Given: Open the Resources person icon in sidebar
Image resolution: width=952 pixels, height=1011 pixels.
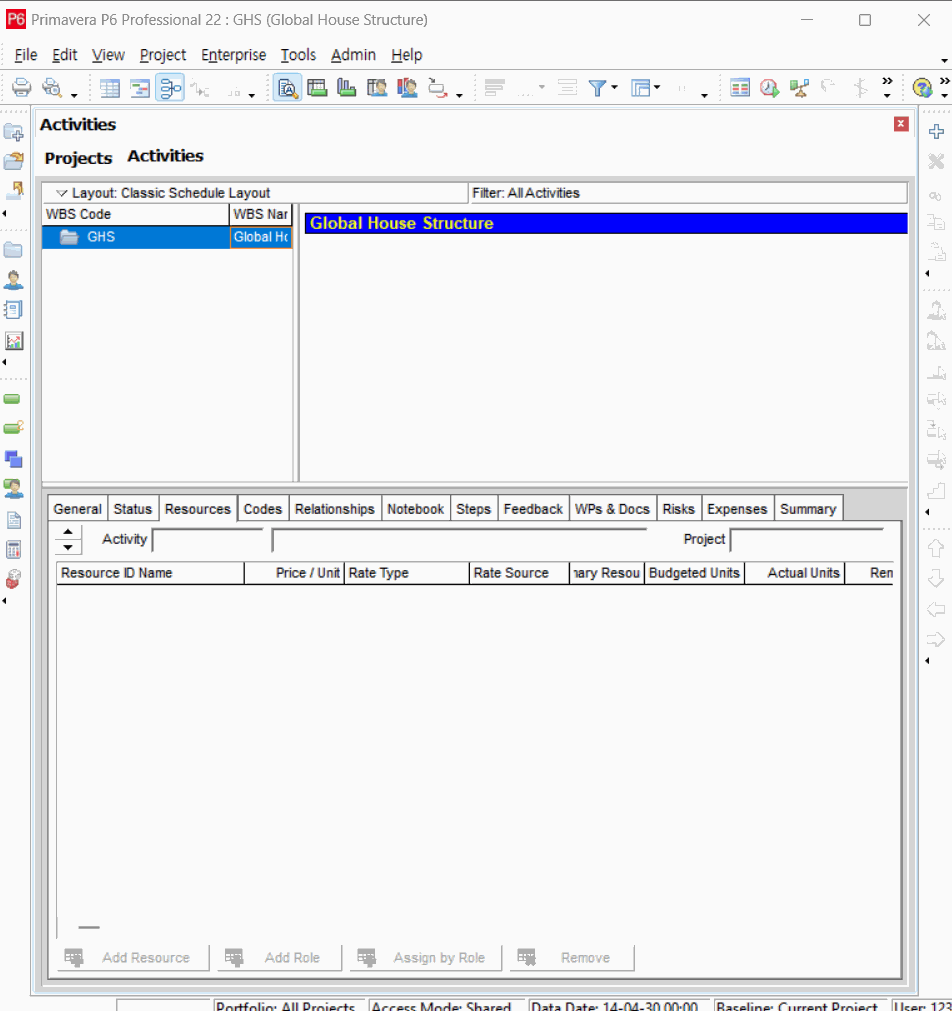Looking at the screenshot, I should pyautogui.click(x=14, y=279).
